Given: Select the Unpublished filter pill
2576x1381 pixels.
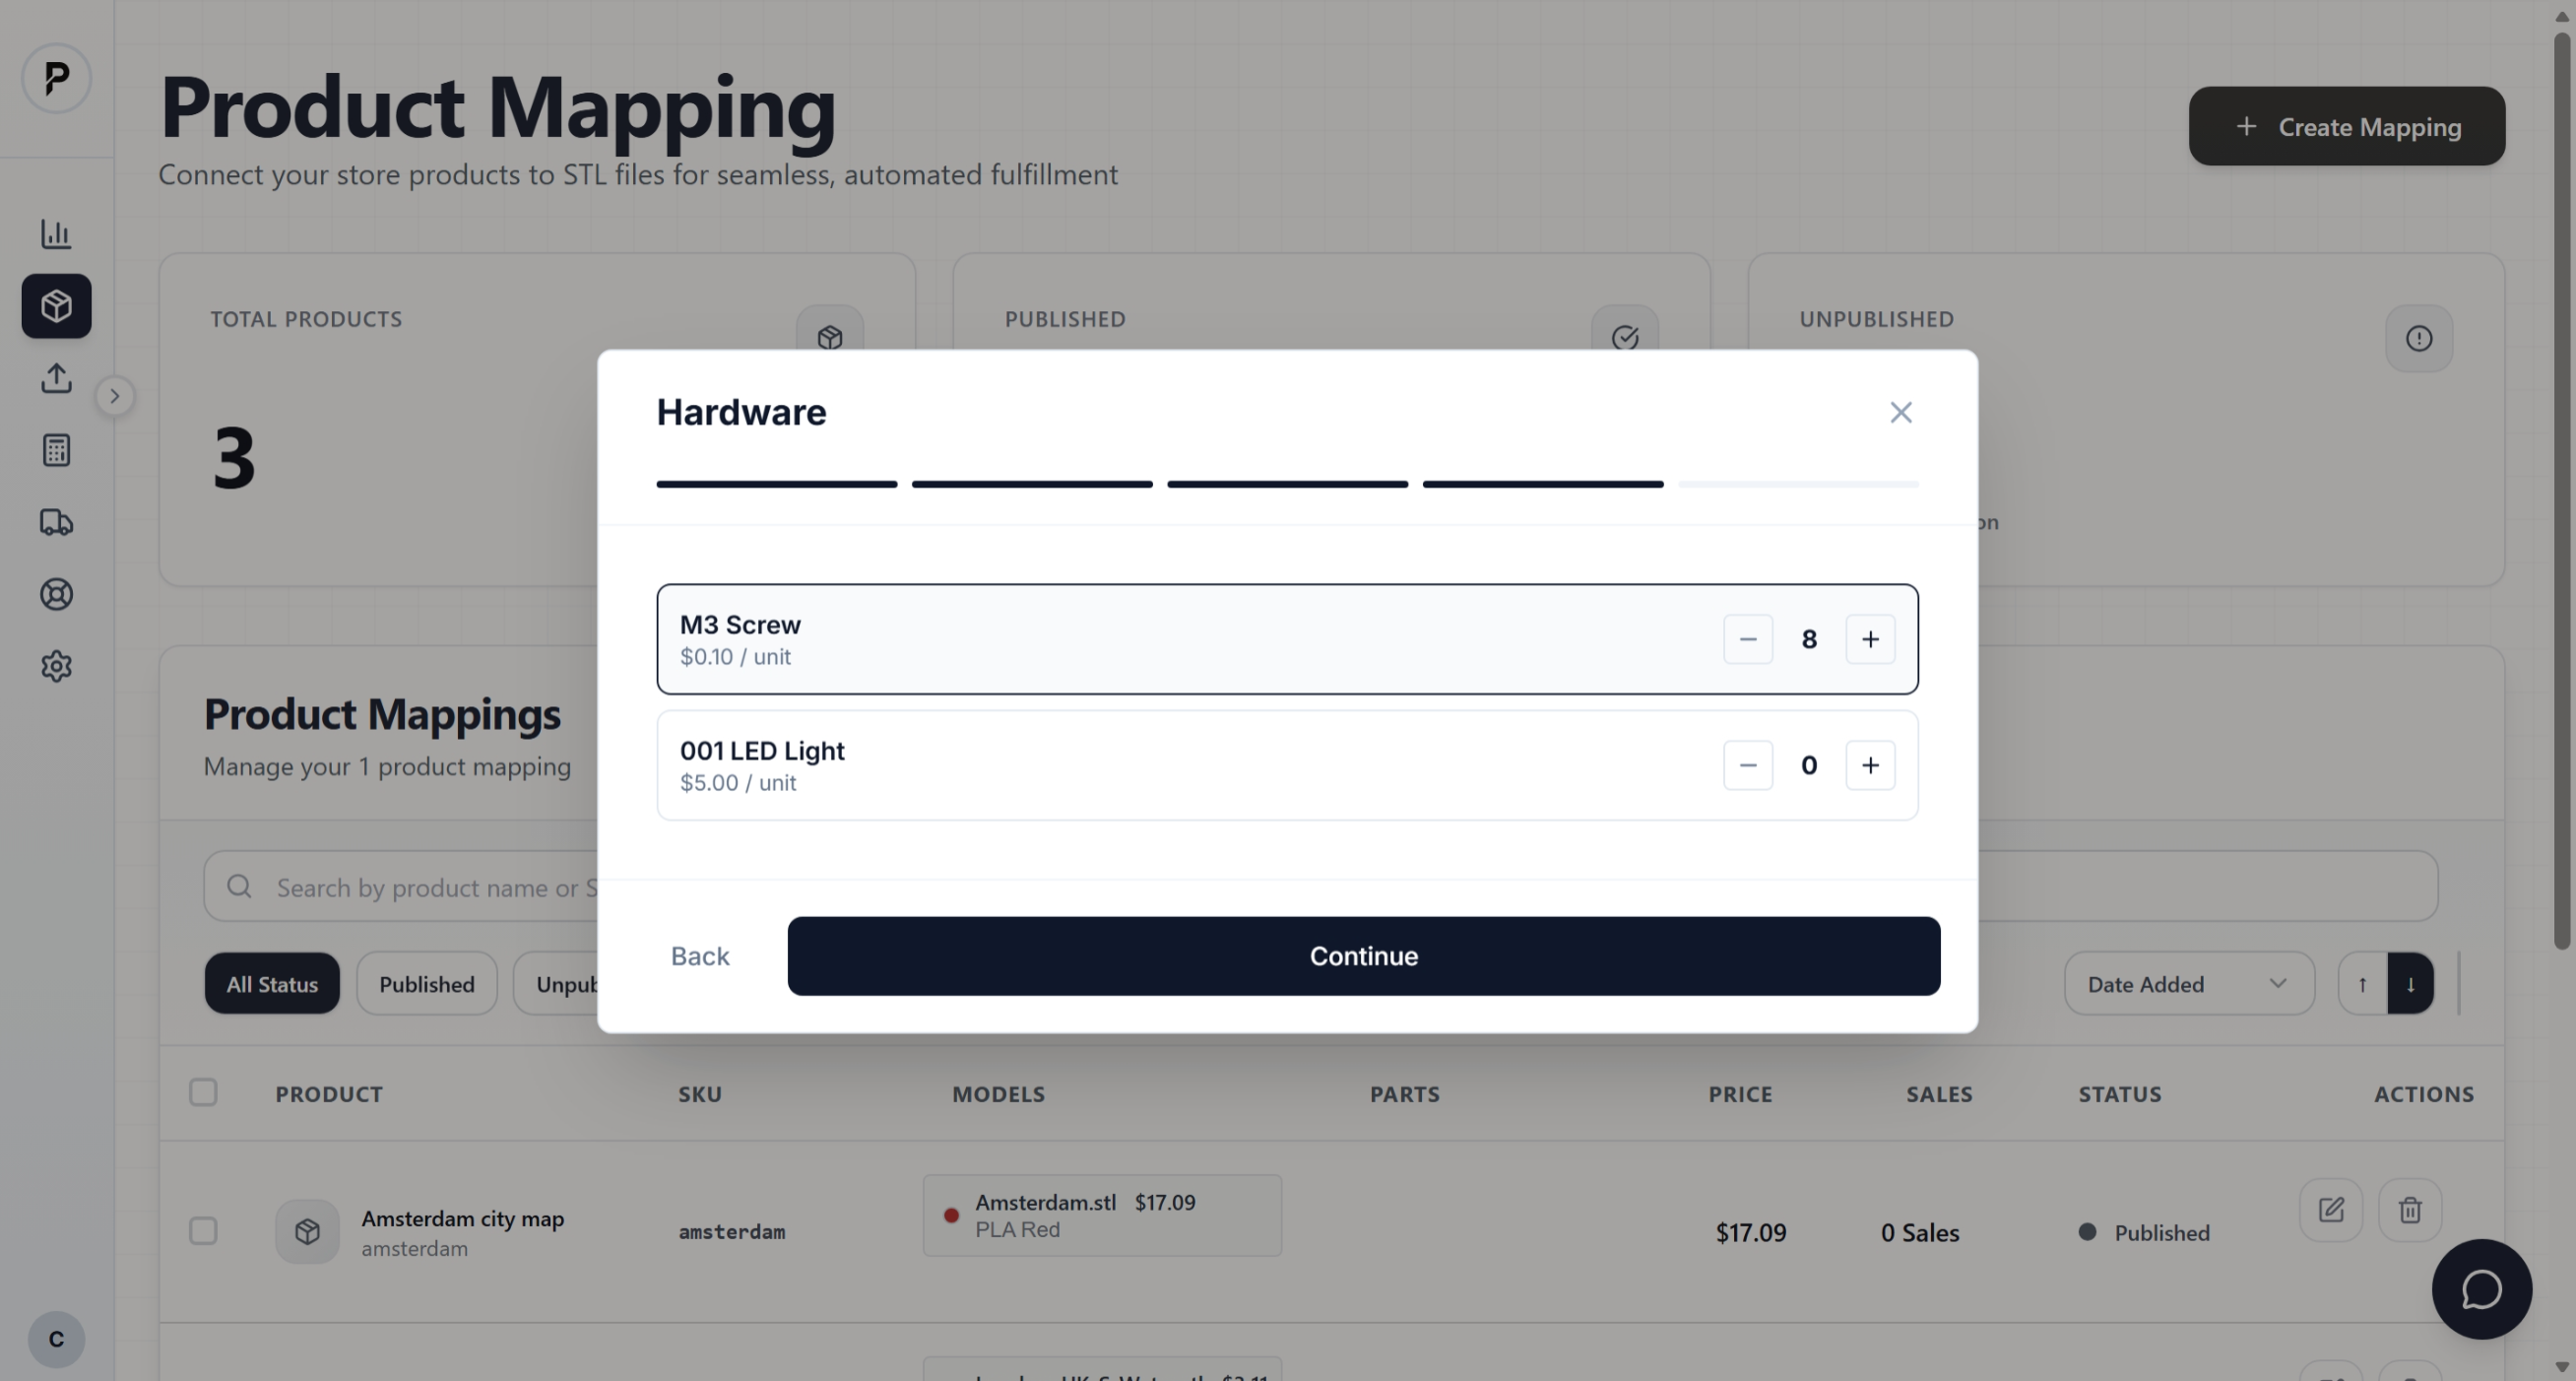Looking at the screenshot, I should tap(557, 984).
